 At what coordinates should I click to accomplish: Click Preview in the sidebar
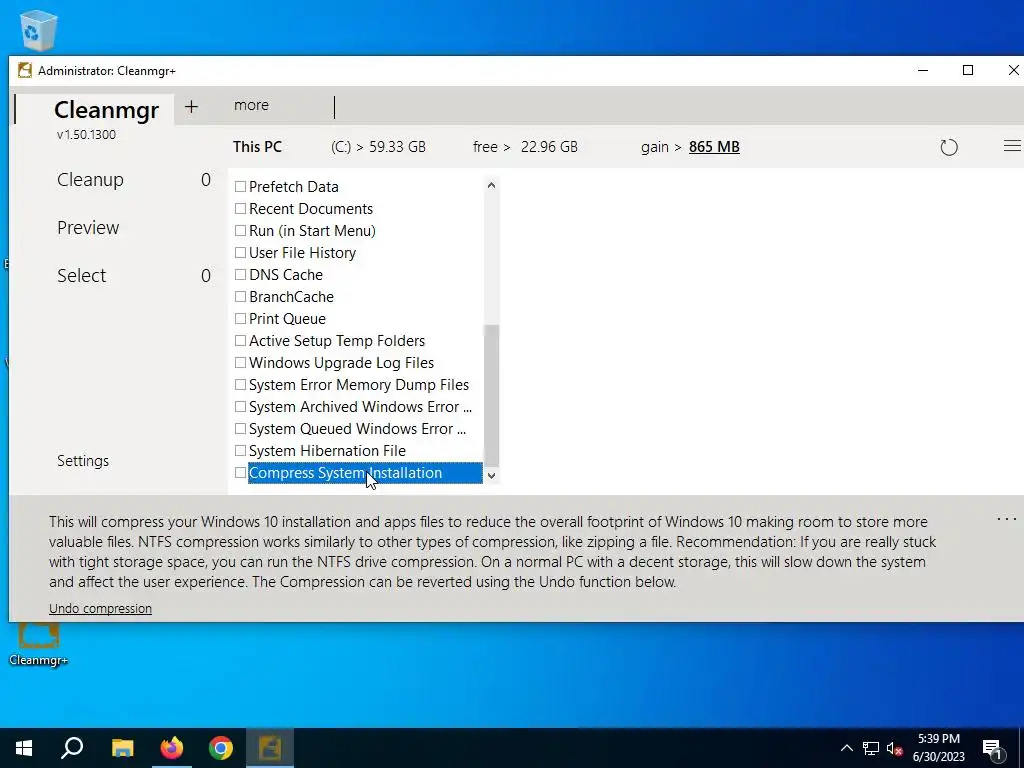[88, 227]
